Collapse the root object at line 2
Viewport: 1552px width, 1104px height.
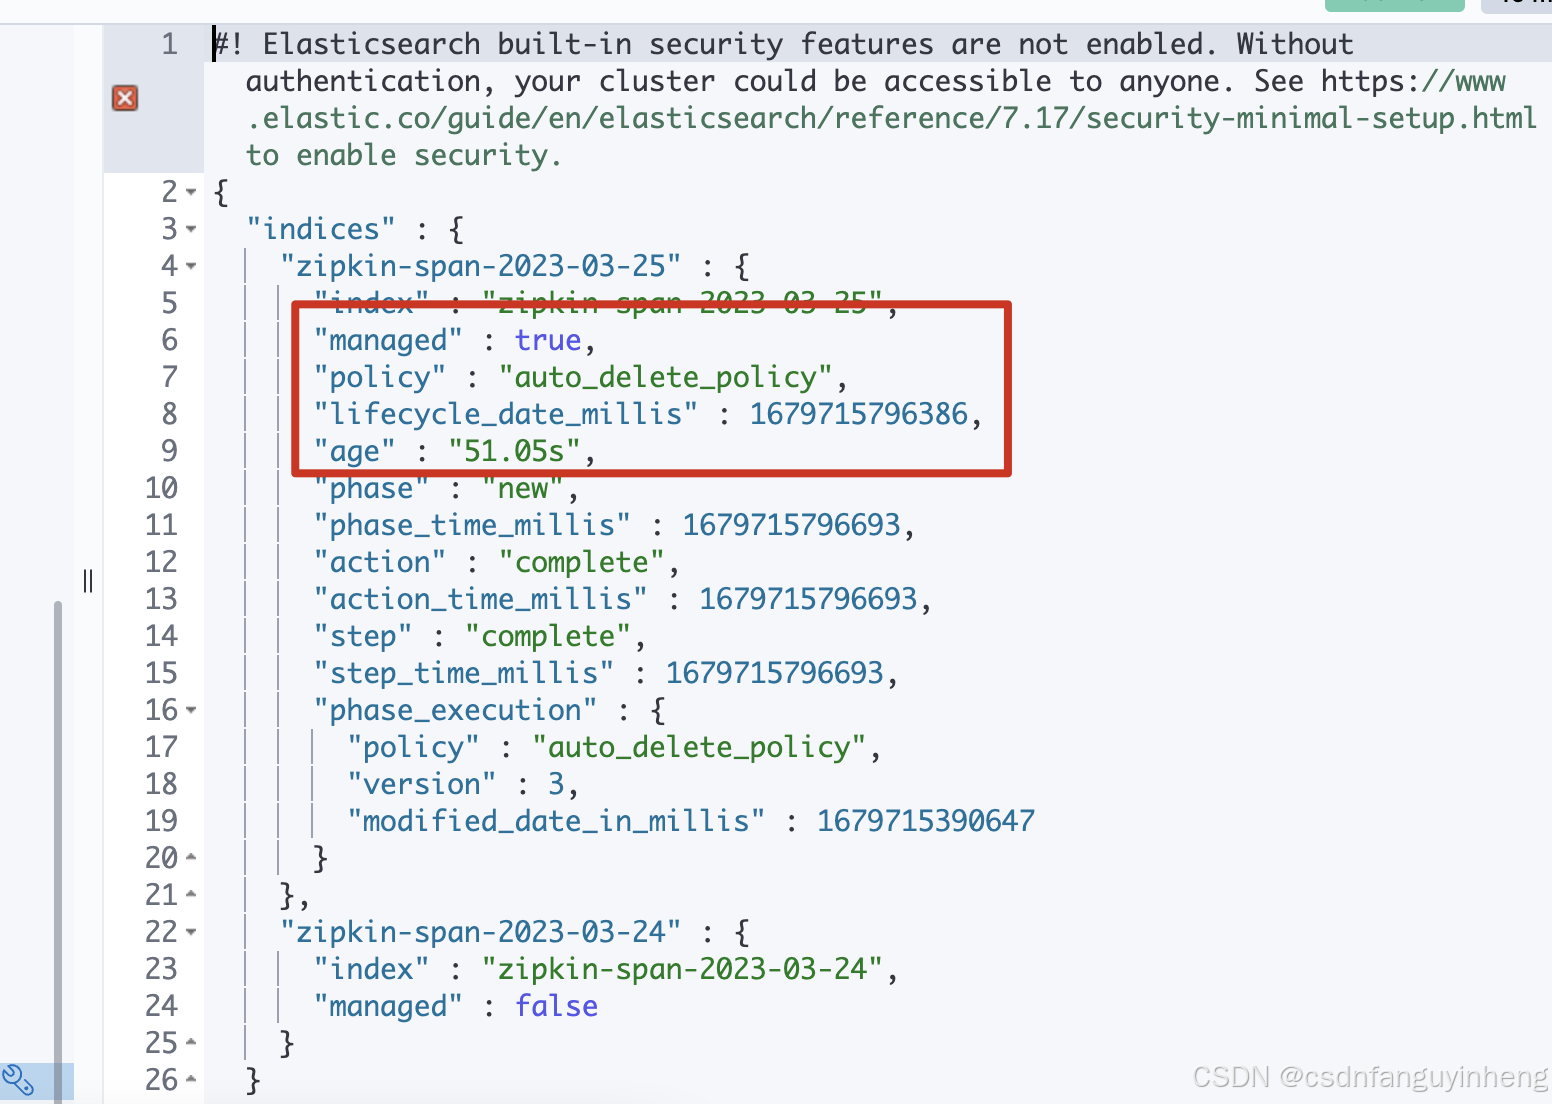click(191, 192)
